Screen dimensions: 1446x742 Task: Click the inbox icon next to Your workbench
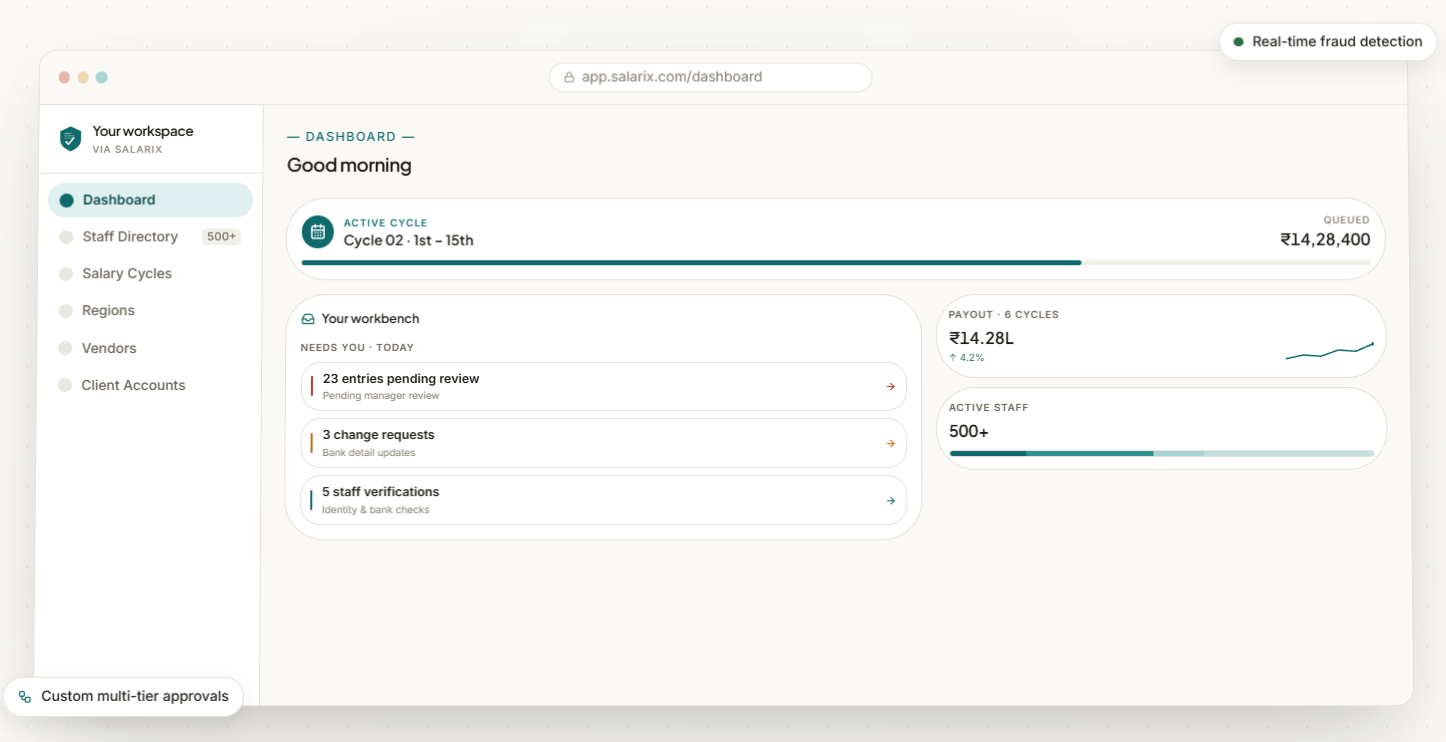click(308, 319)
